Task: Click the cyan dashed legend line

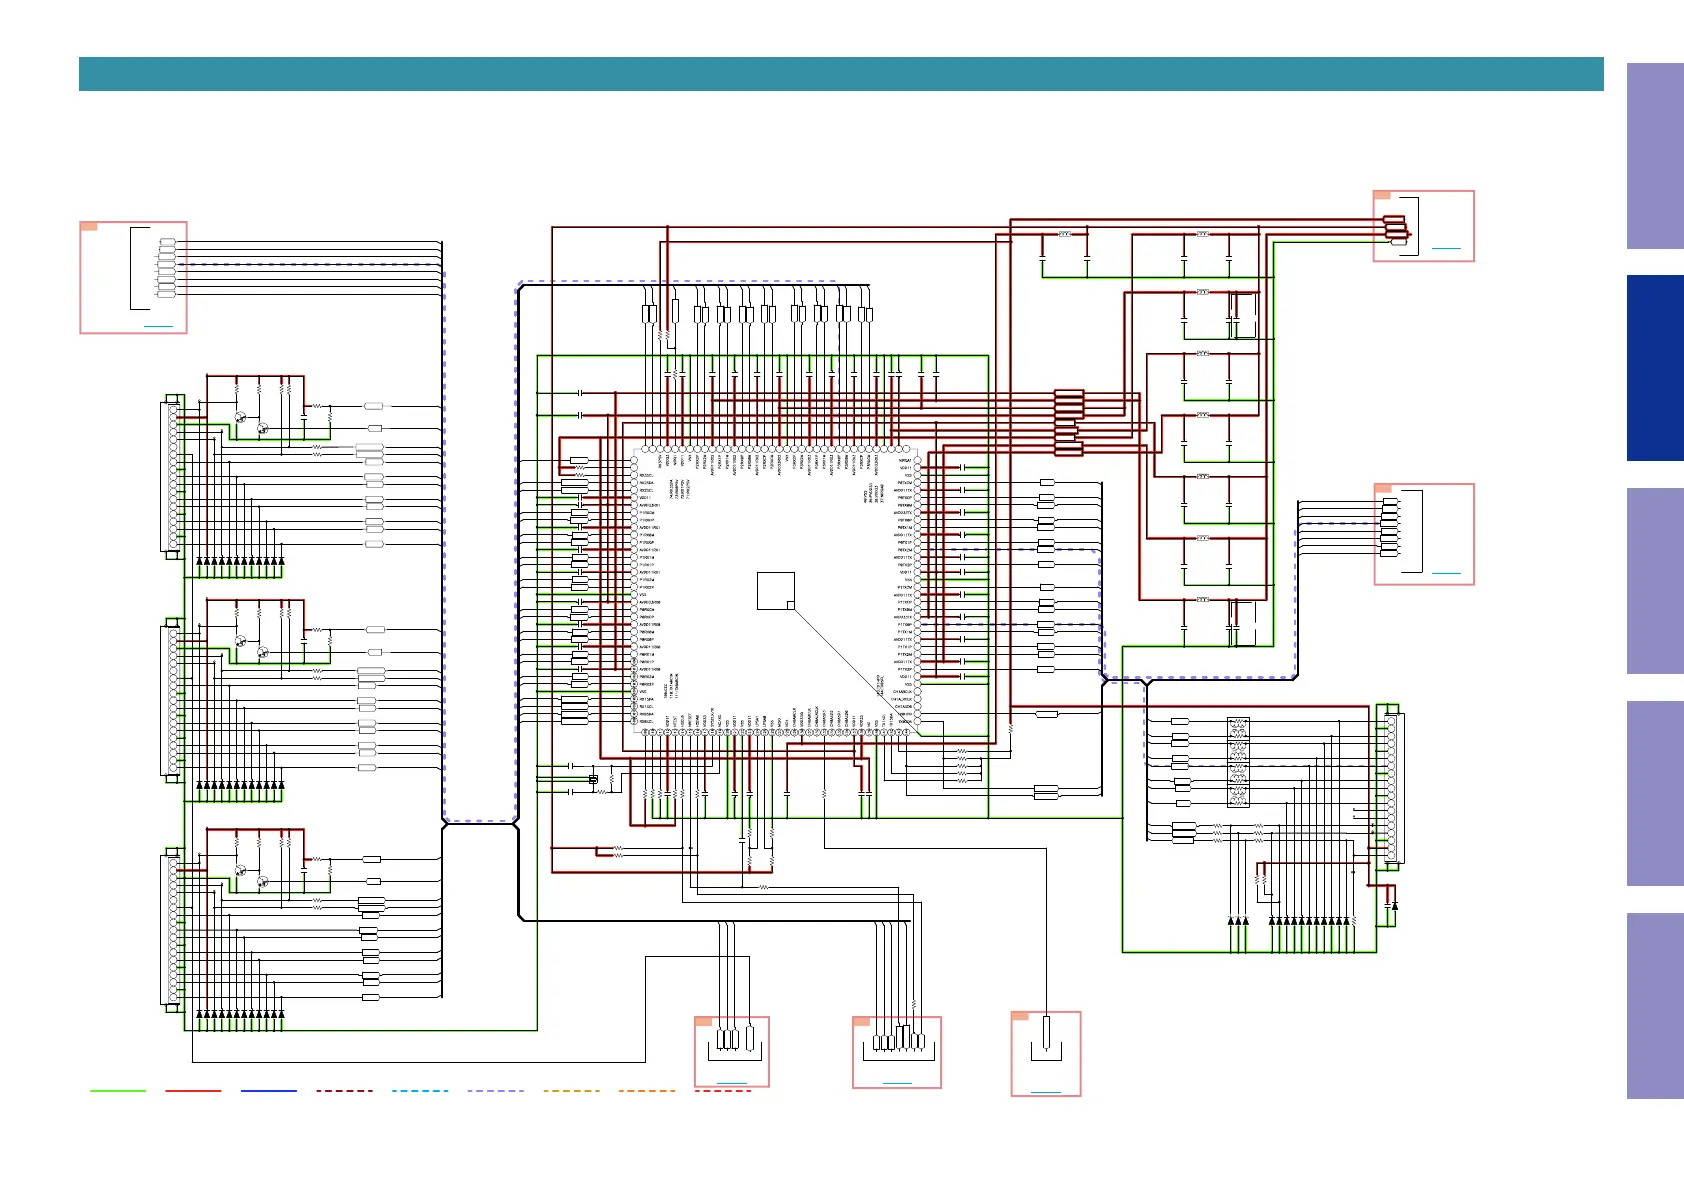Action: pos(420,1091)
